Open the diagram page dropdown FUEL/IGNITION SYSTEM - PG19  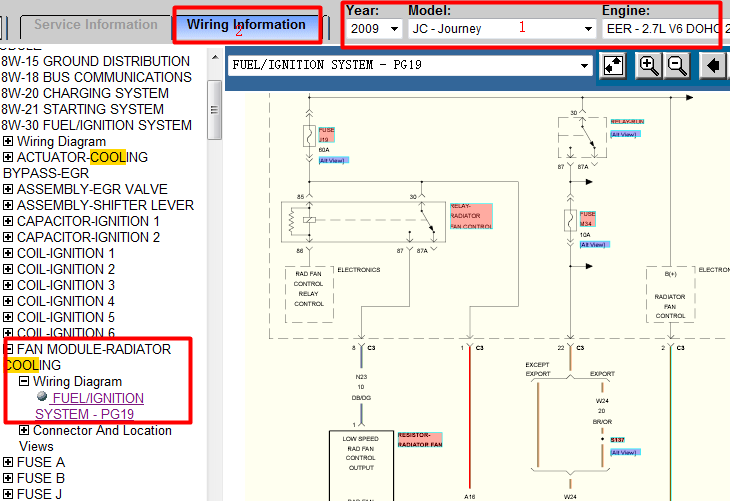point(410,65)
